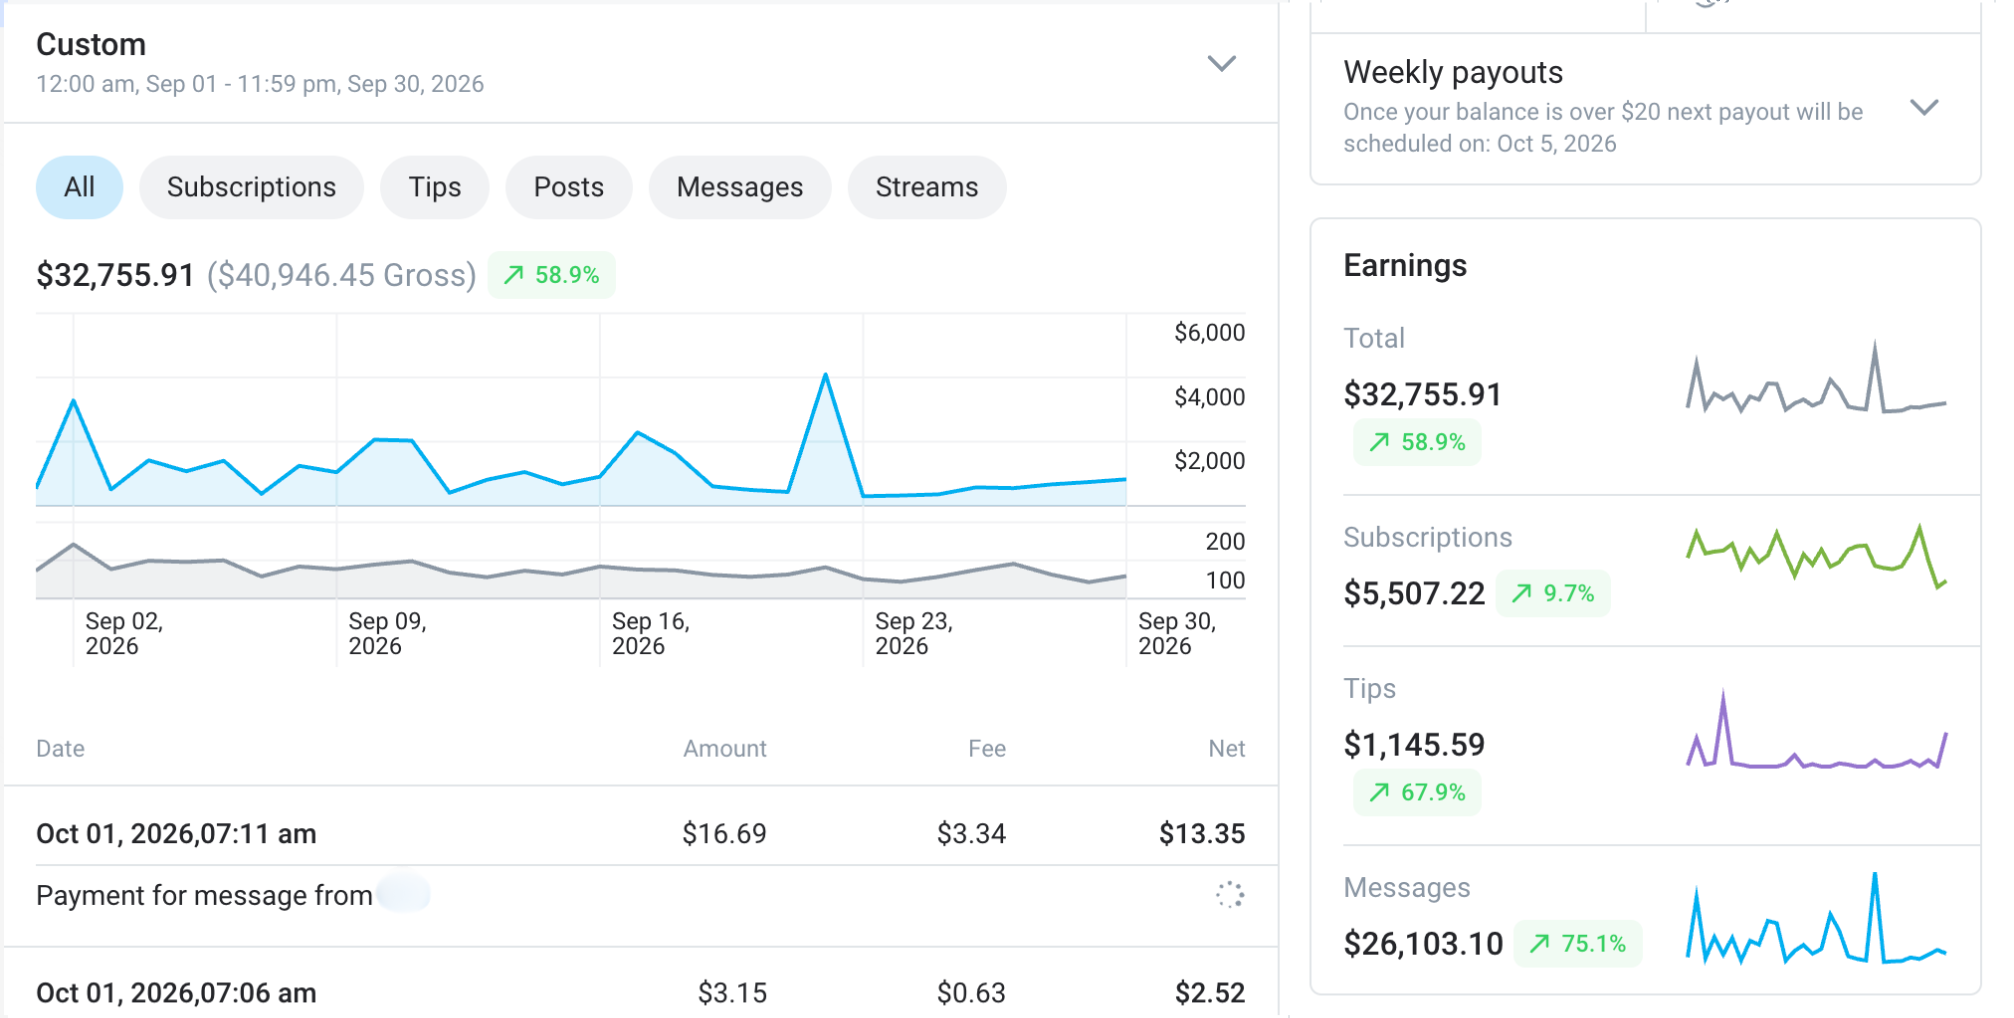Switch to the Subscriptions filter tab

pos(251,187)
